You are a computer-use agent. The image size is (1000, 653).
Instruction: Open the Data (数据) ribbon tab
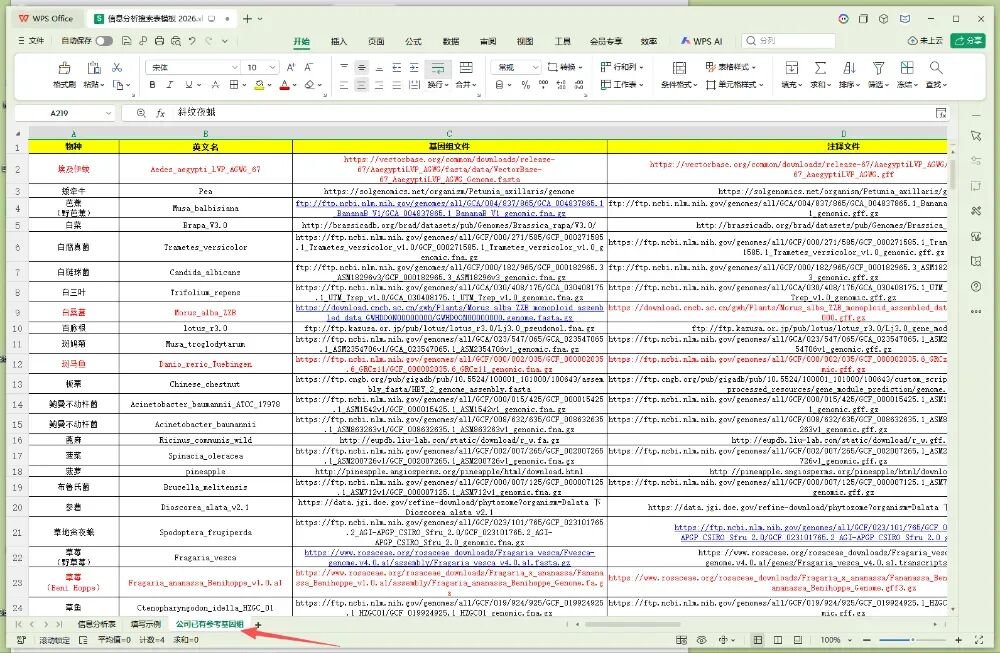pos(451,41)
